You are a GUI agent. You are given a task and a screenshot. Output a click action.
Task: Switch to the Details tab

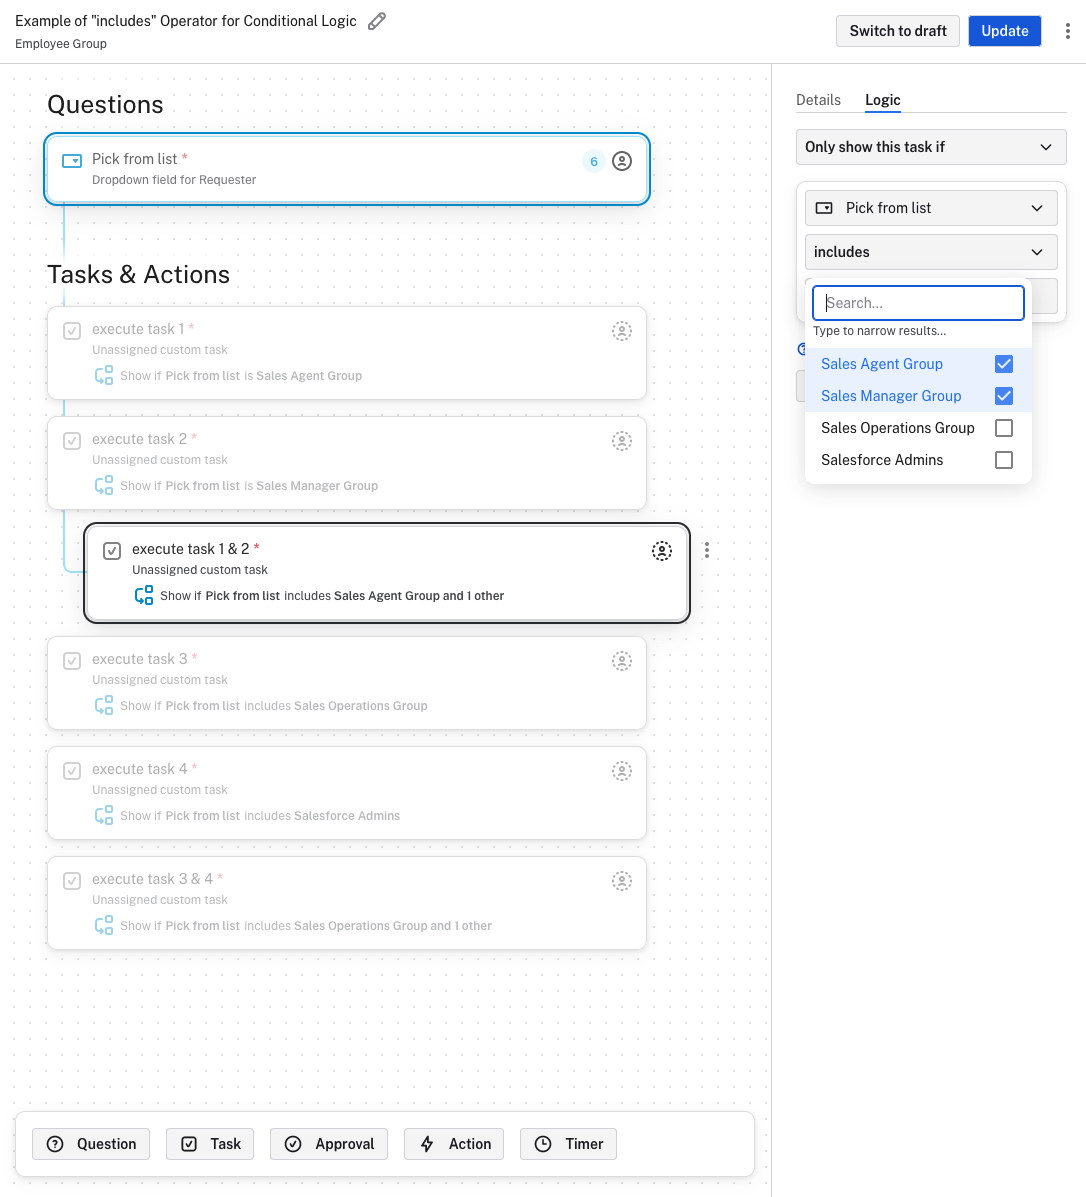coord(818,100)
